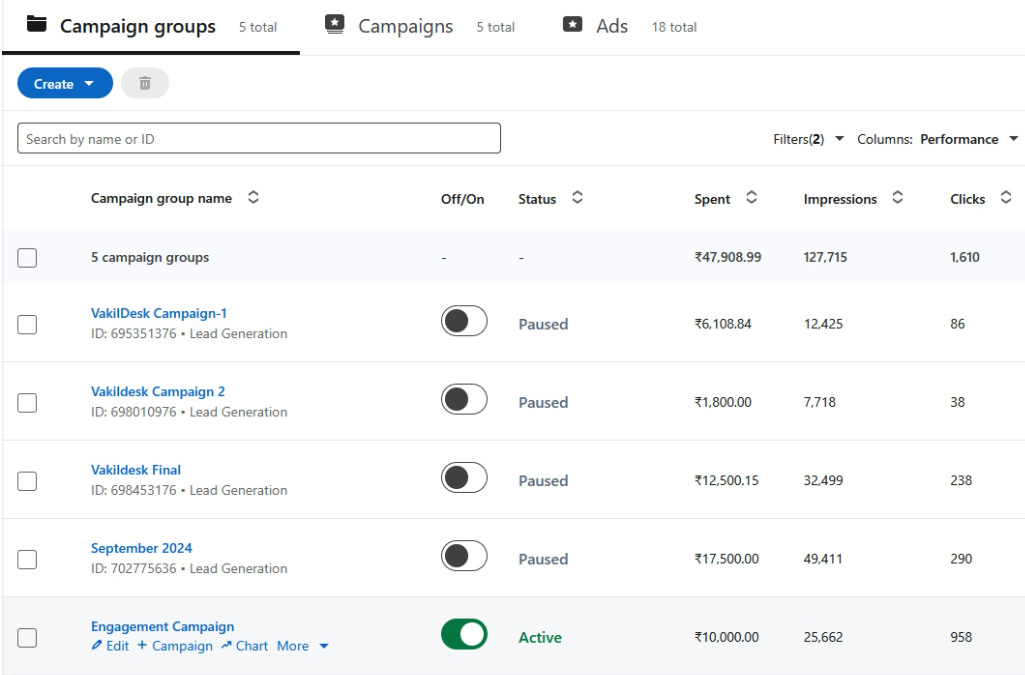Sort the Clicks column

click(1005, 198)
